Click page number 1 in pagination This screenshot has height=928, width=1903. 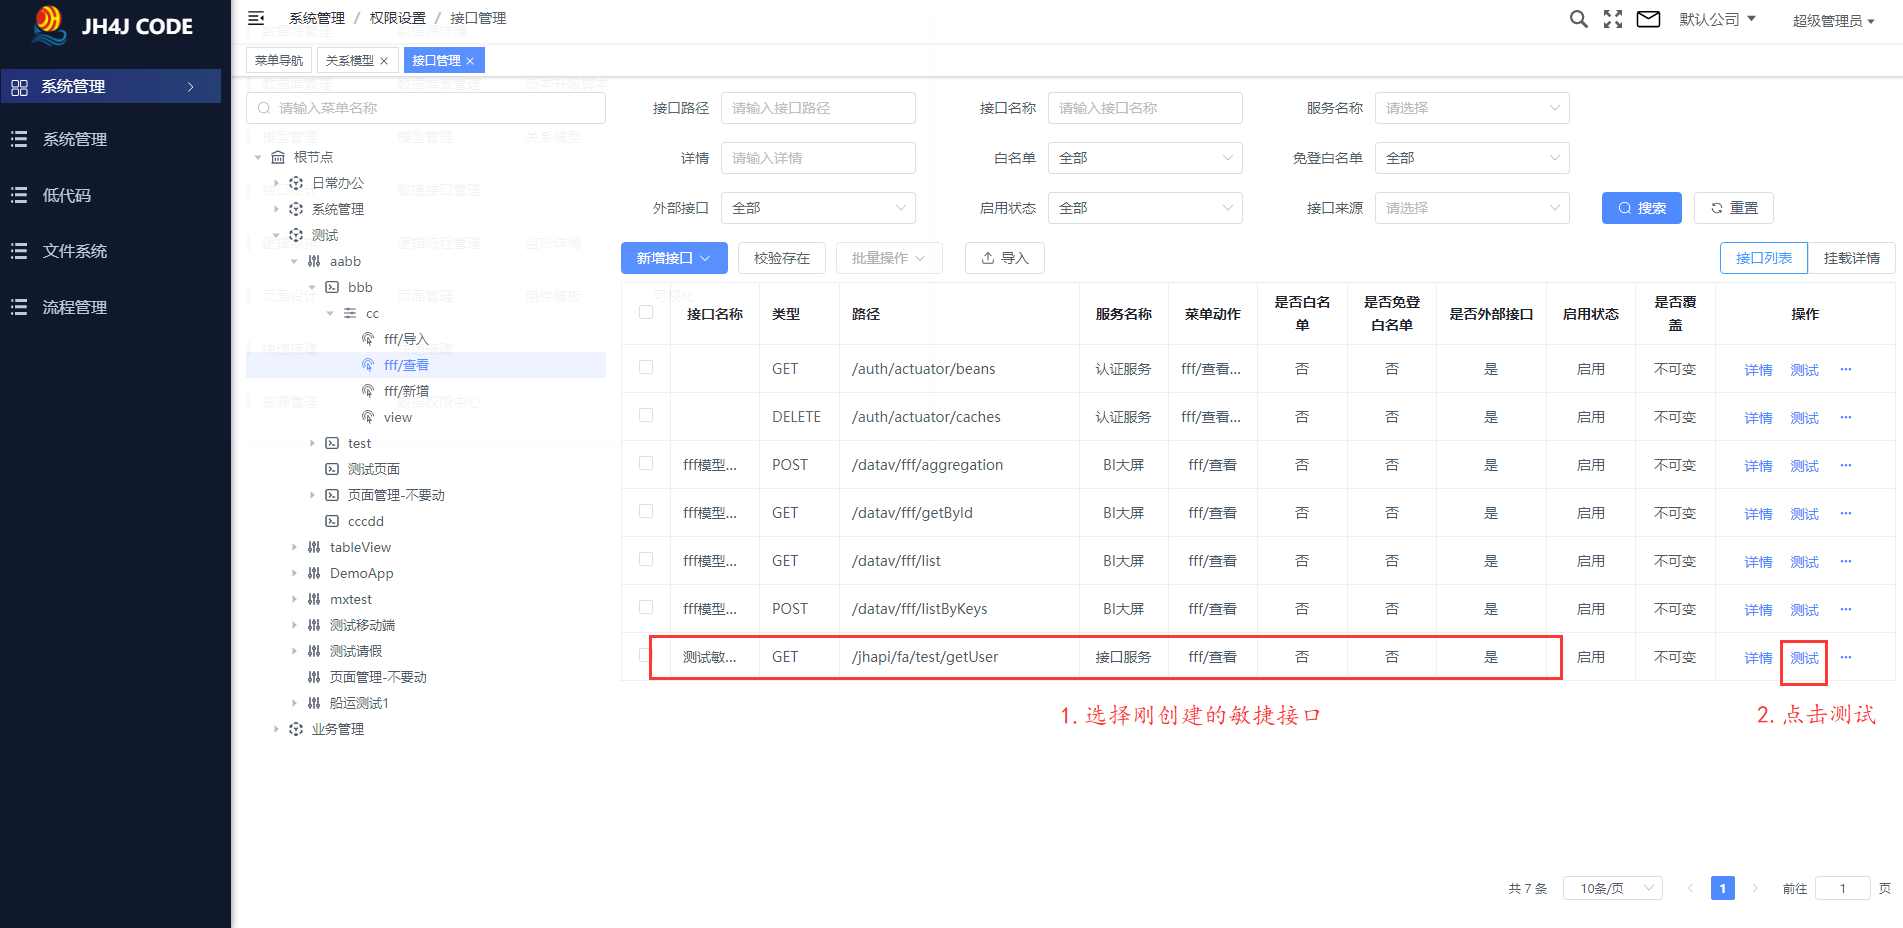tap(1723, 888)
